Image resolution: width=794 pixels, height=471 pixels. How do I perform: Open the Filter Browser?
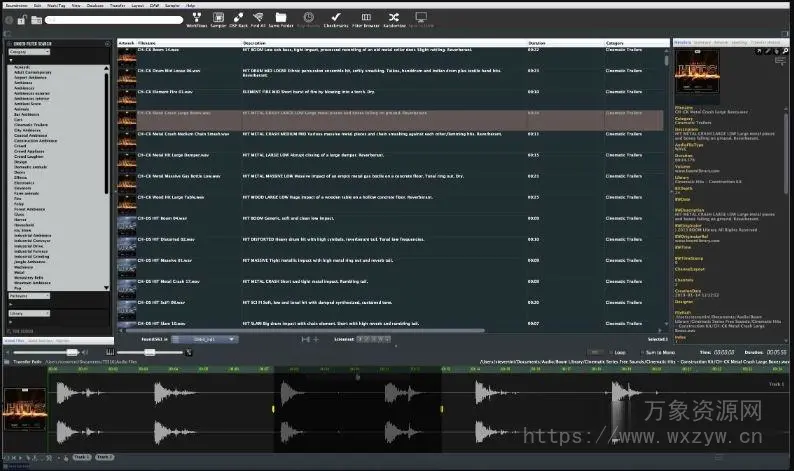click(365, 18)
